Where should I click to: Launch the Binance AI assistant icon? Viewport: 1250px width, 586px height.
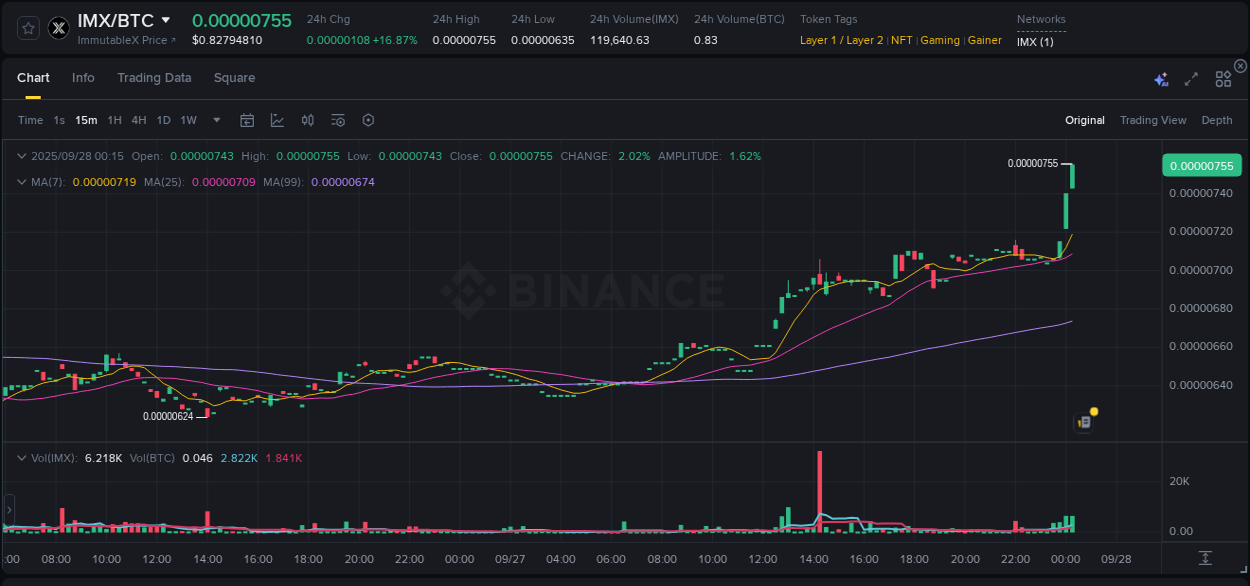point(1161,77)
